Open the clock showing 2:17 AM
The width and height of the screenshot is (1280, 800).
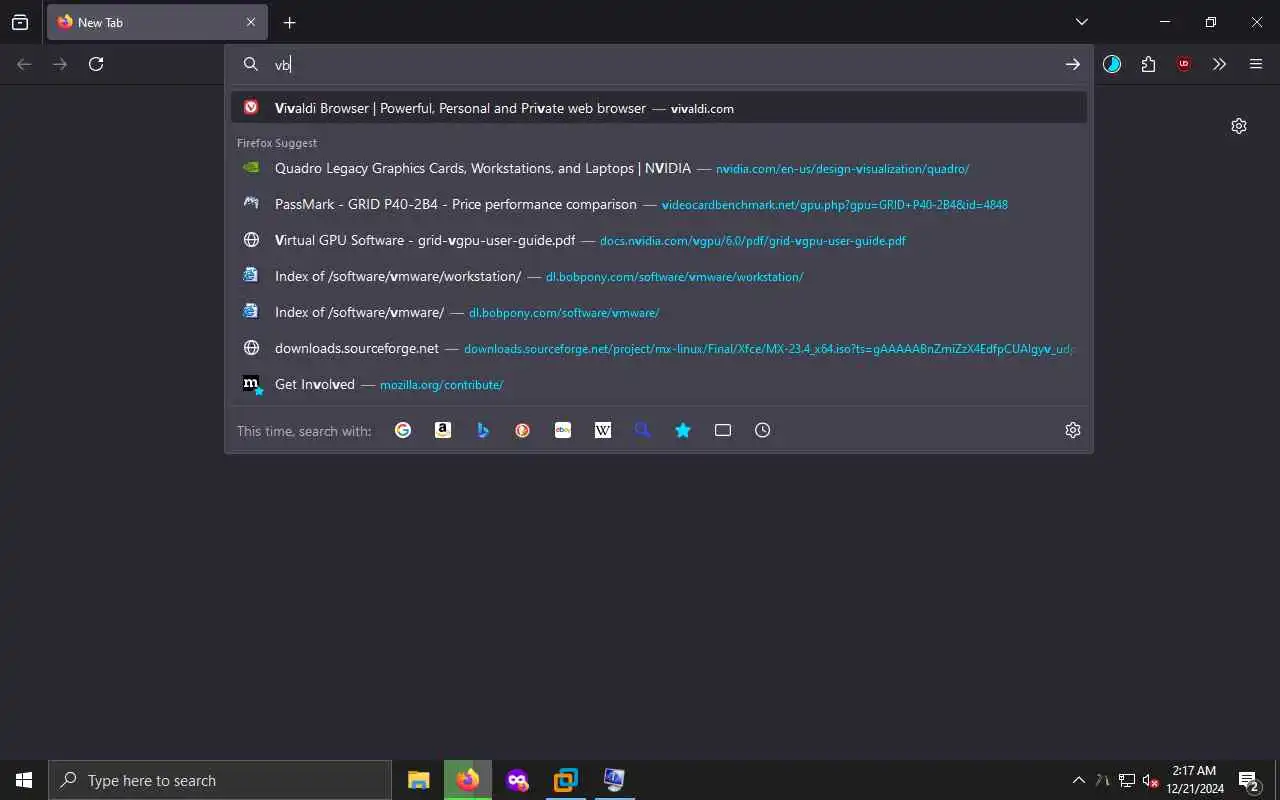point(1194,780)
